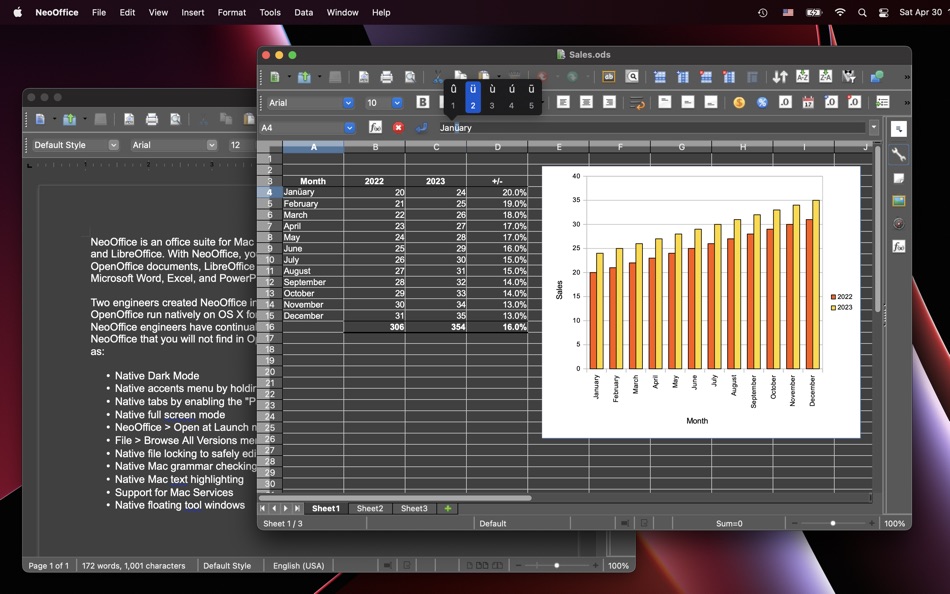Image resolution: width=950 pixels, height=594 pixels.
Task: Go to the last sheet with tab navigation arrow
Action: (297, 509)
